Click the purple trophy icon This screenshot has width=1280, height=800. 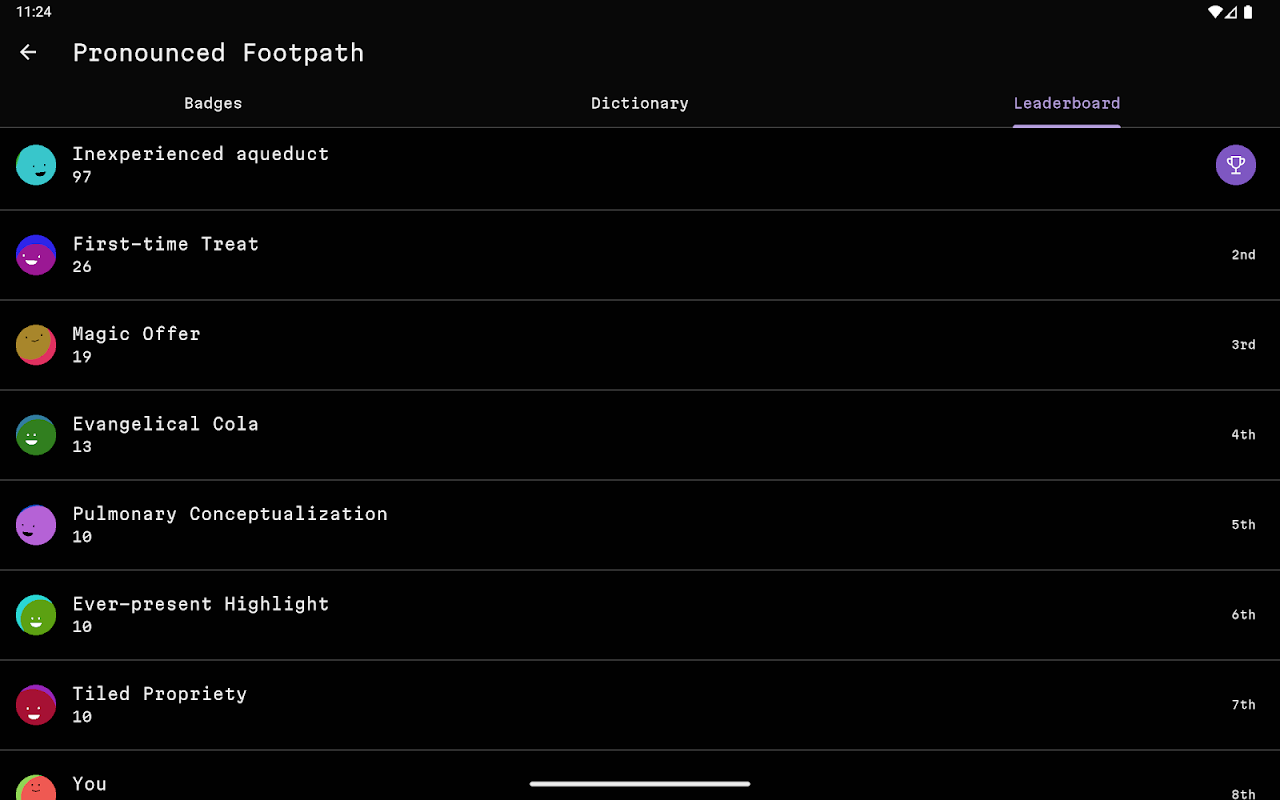1236,165
